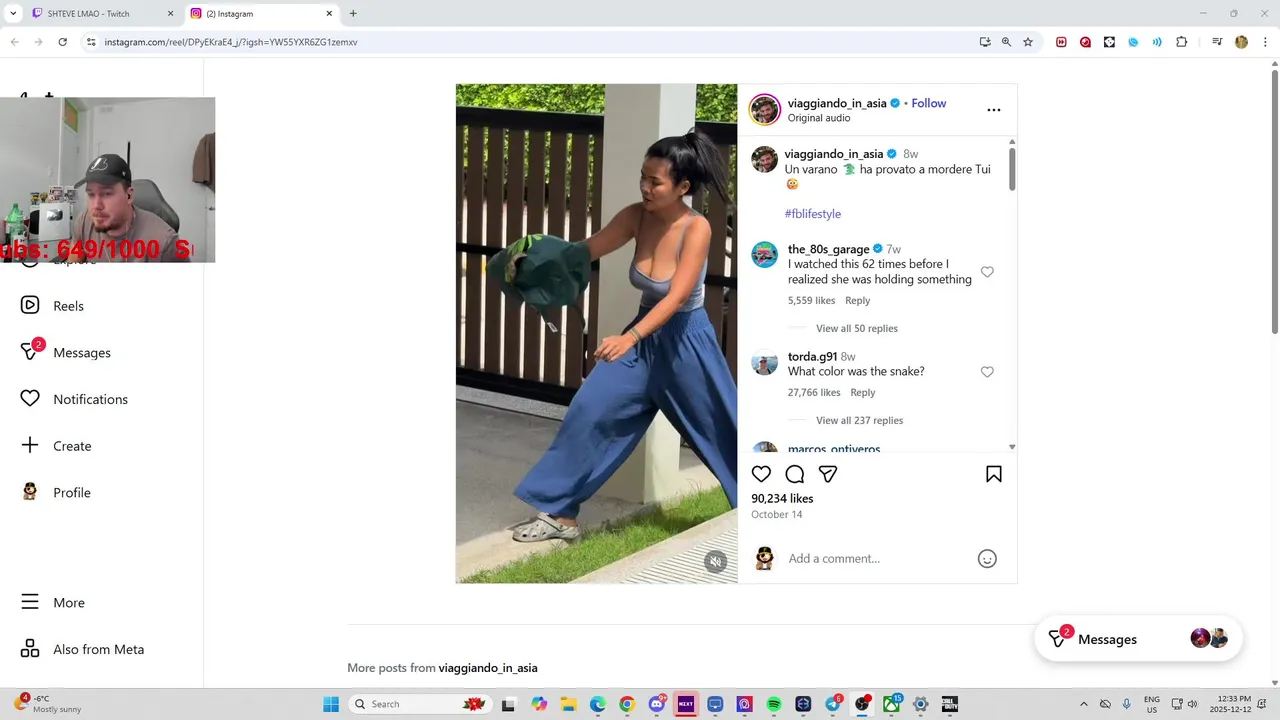Follow viaggiando_in_asia
The height and width of the screenshot is (720, 1280).
tap(928, 103)
